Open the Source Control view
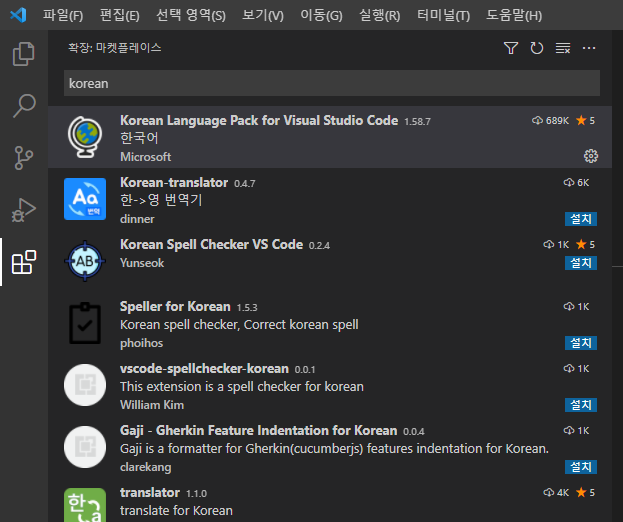This screenshot has height=522, width=623. [23, 158]
